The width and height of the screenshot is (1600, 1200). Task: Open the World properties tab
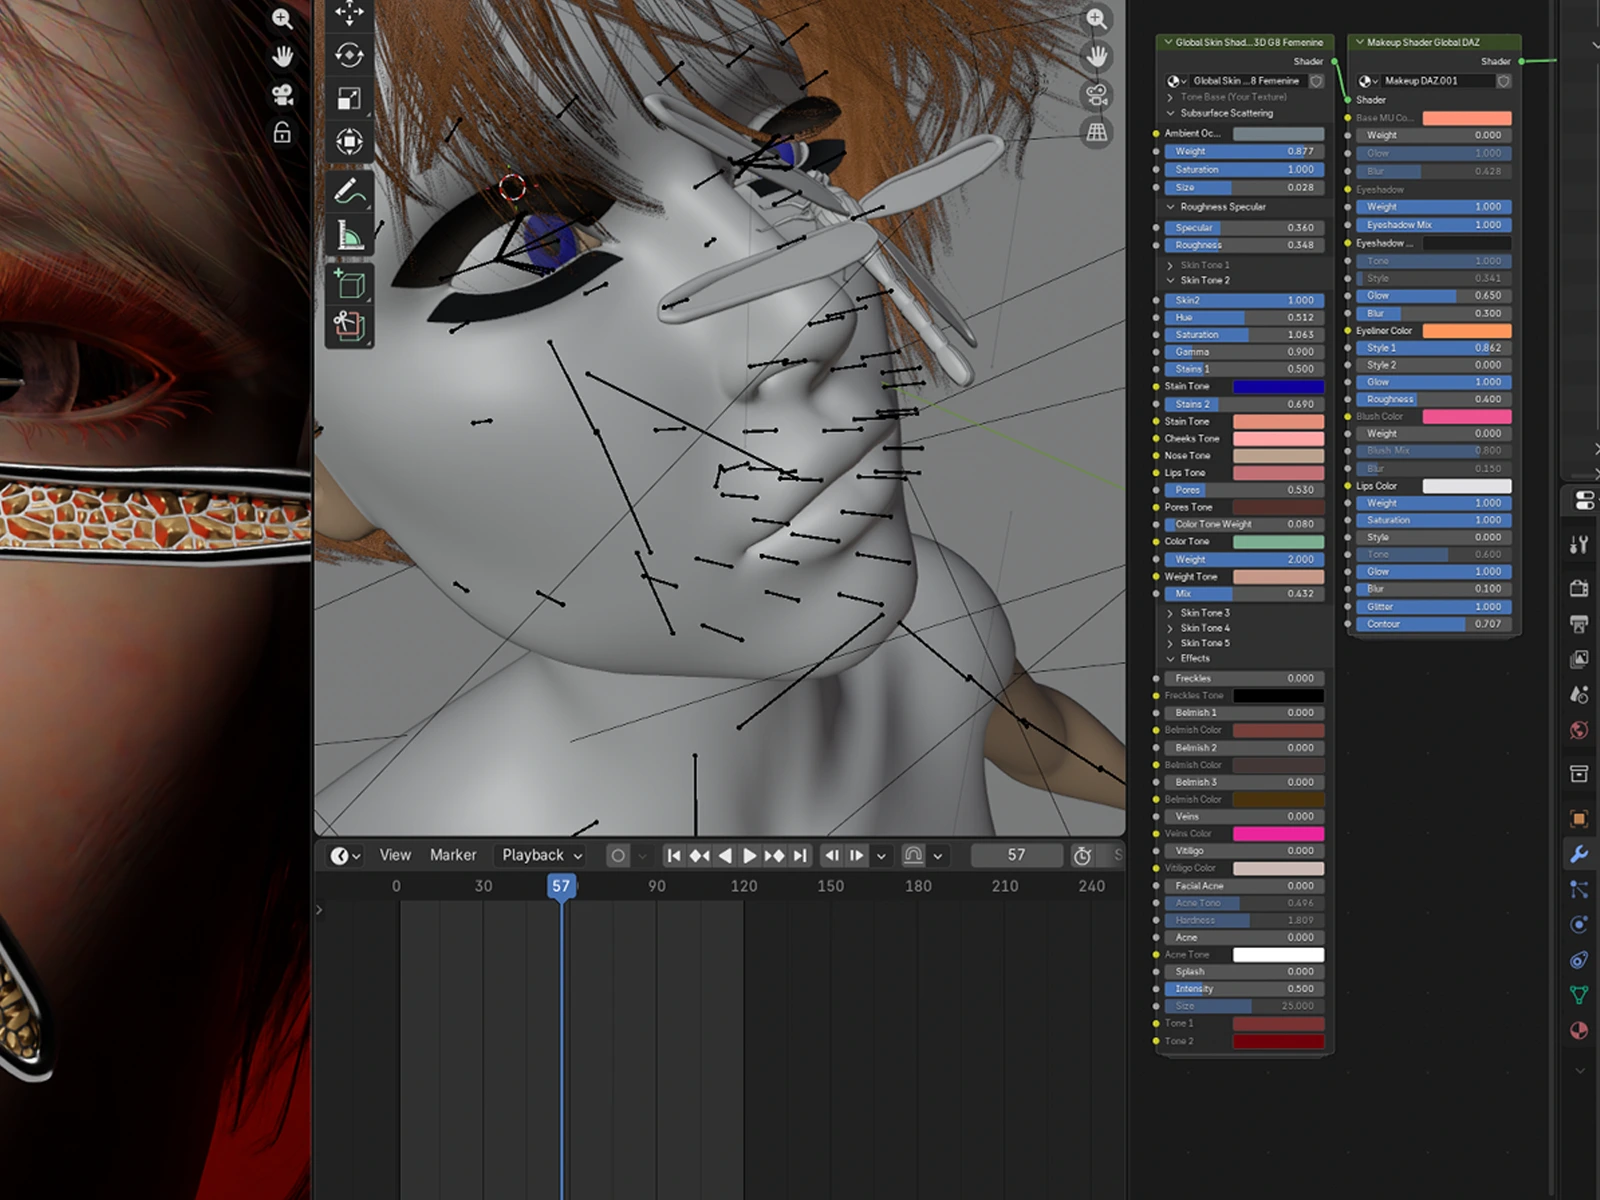coord(1579,730)
